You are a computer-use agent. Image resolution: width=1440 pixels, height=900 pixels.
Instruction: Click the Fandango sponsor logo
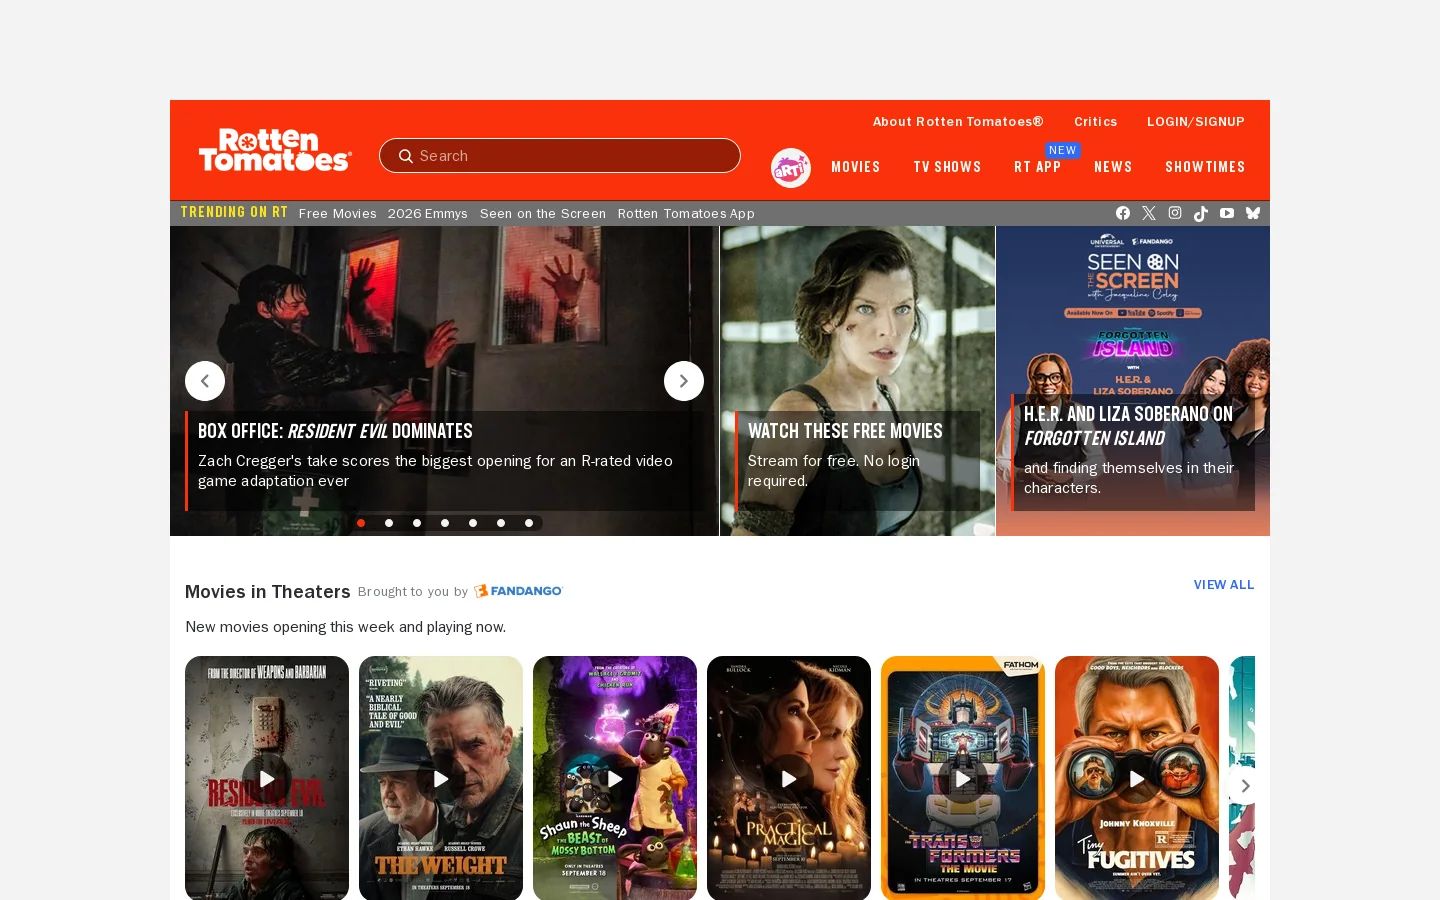518,591
